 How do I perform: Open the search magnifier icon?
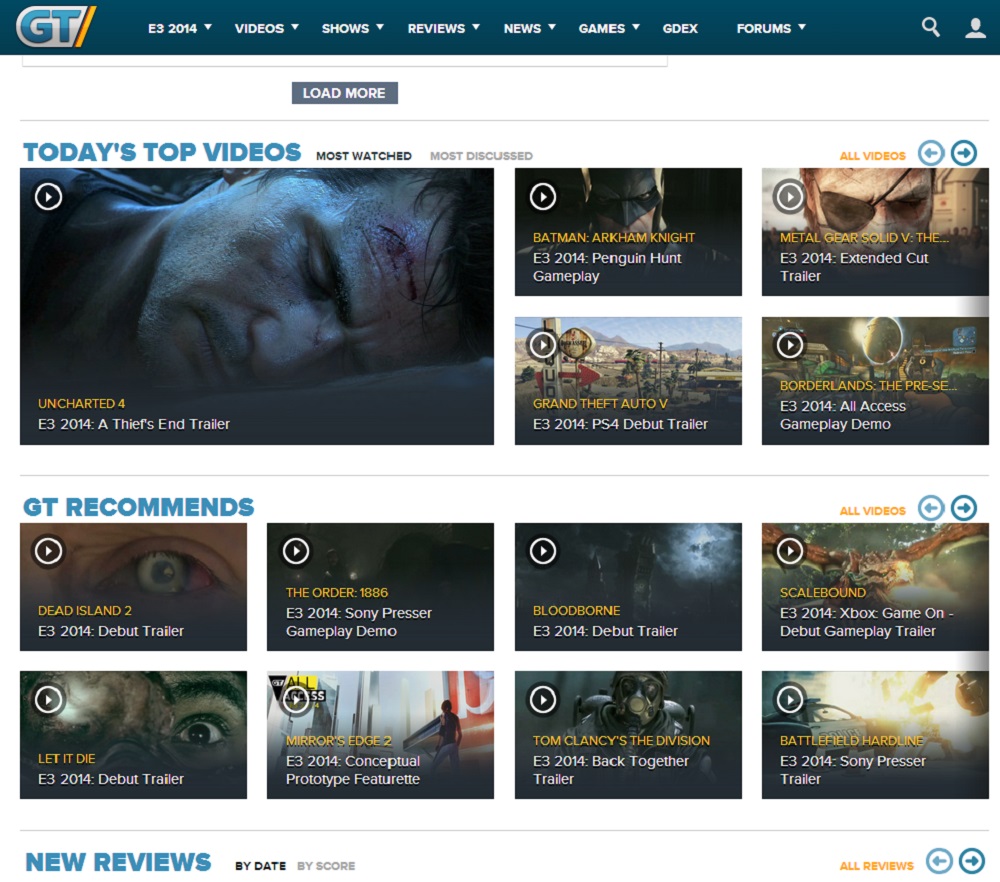tap(930, 27)
